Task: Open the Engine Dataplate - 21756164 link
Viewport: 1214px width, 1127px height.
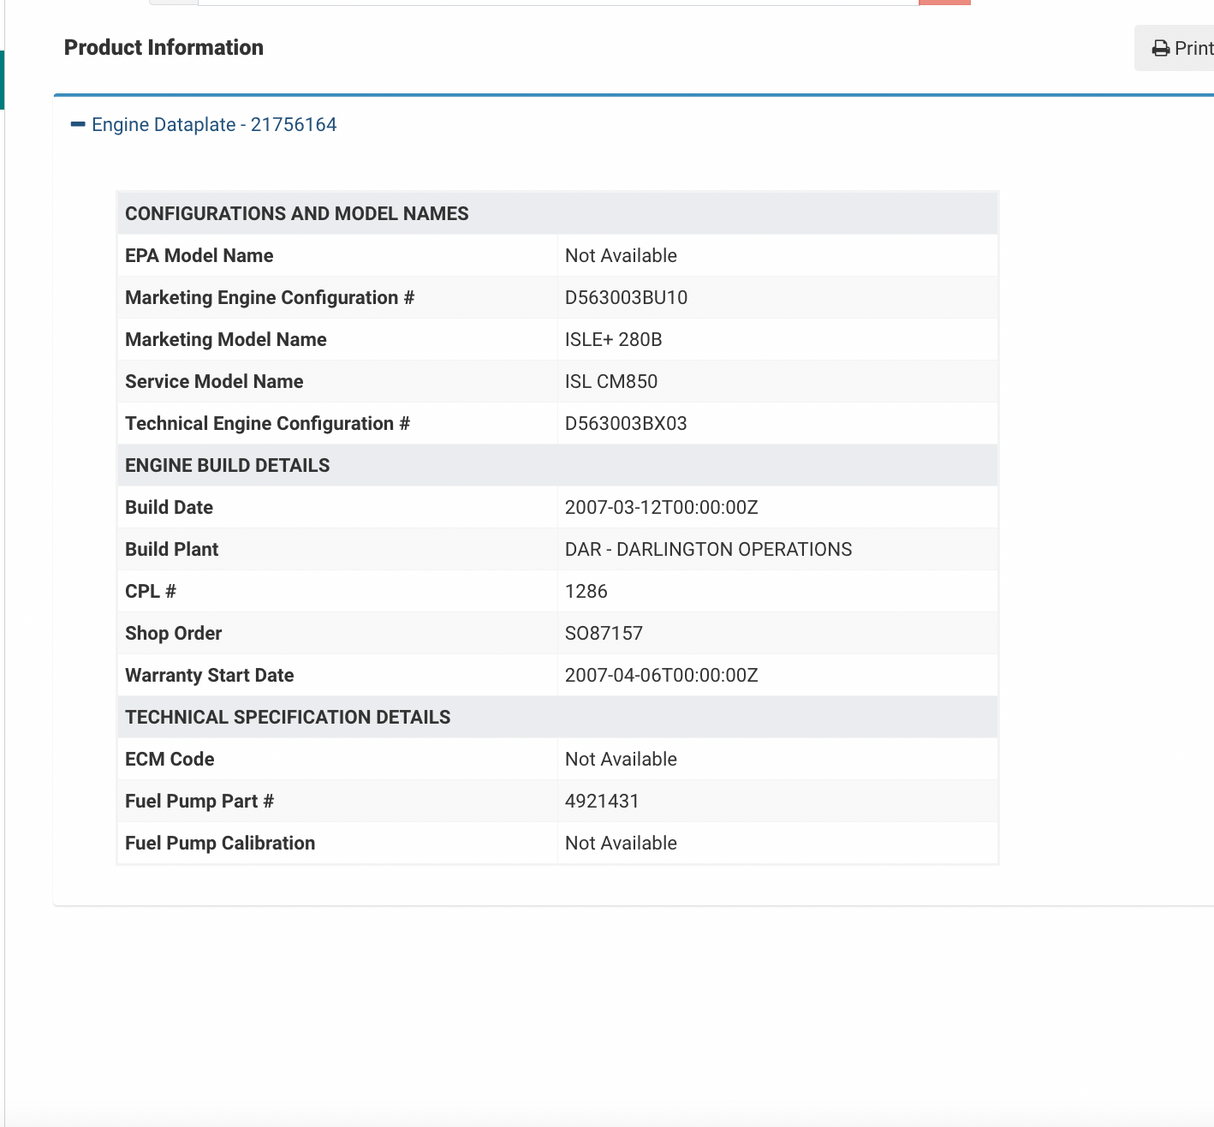Action: point(214,125)
